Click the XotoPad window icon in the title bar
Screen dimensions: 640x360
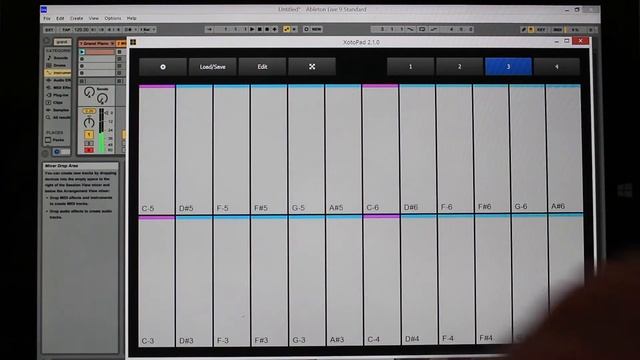point(133,42)
